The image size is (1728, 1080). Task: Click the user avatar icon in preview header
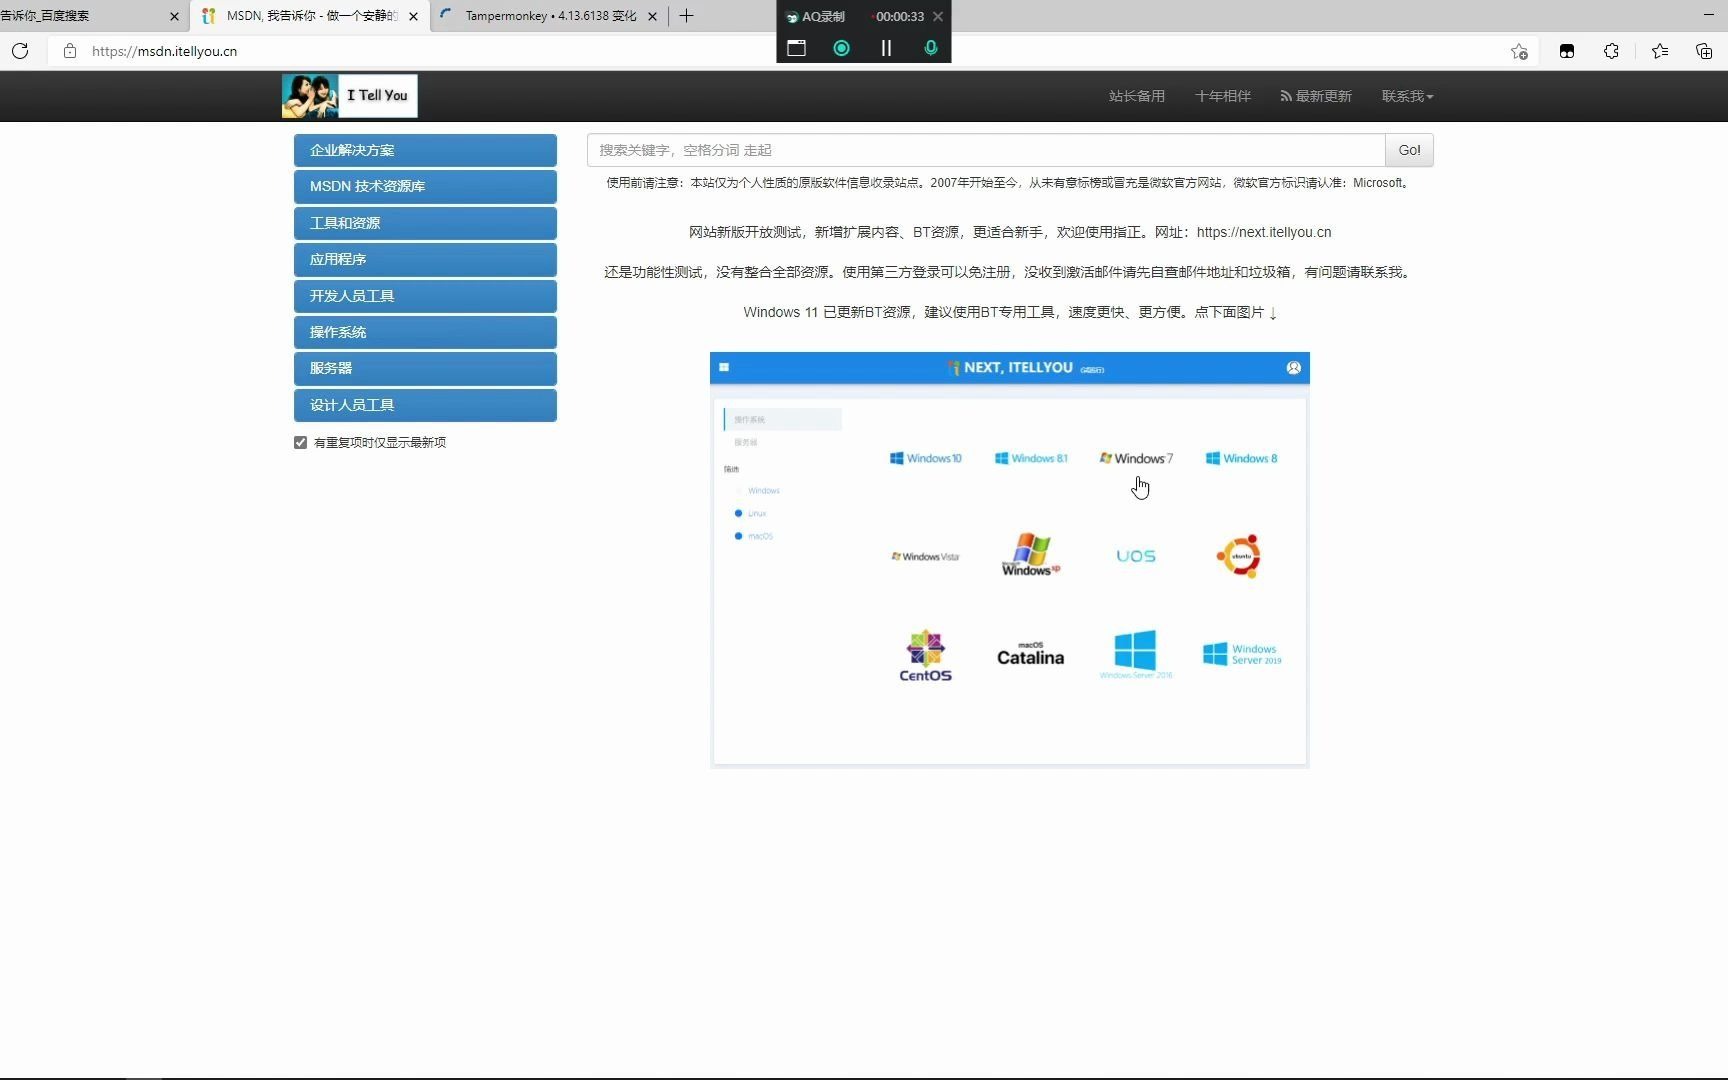(1293, 368)
